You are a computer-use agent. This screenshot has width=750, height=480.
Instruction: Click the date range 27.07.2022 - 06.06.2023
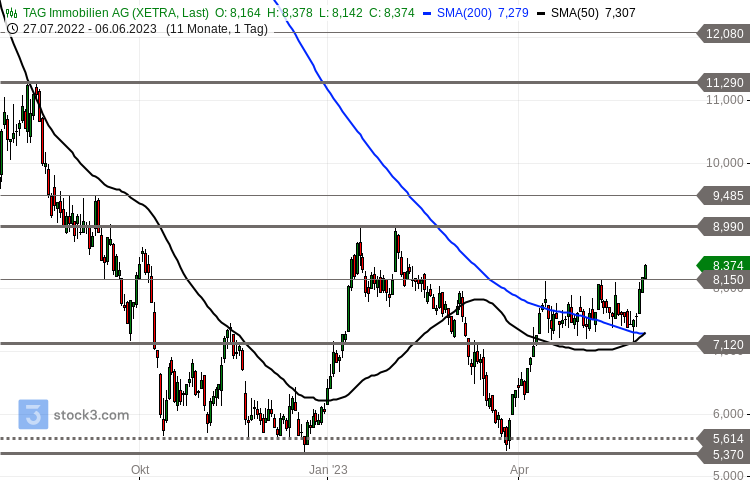pos(90,29)
